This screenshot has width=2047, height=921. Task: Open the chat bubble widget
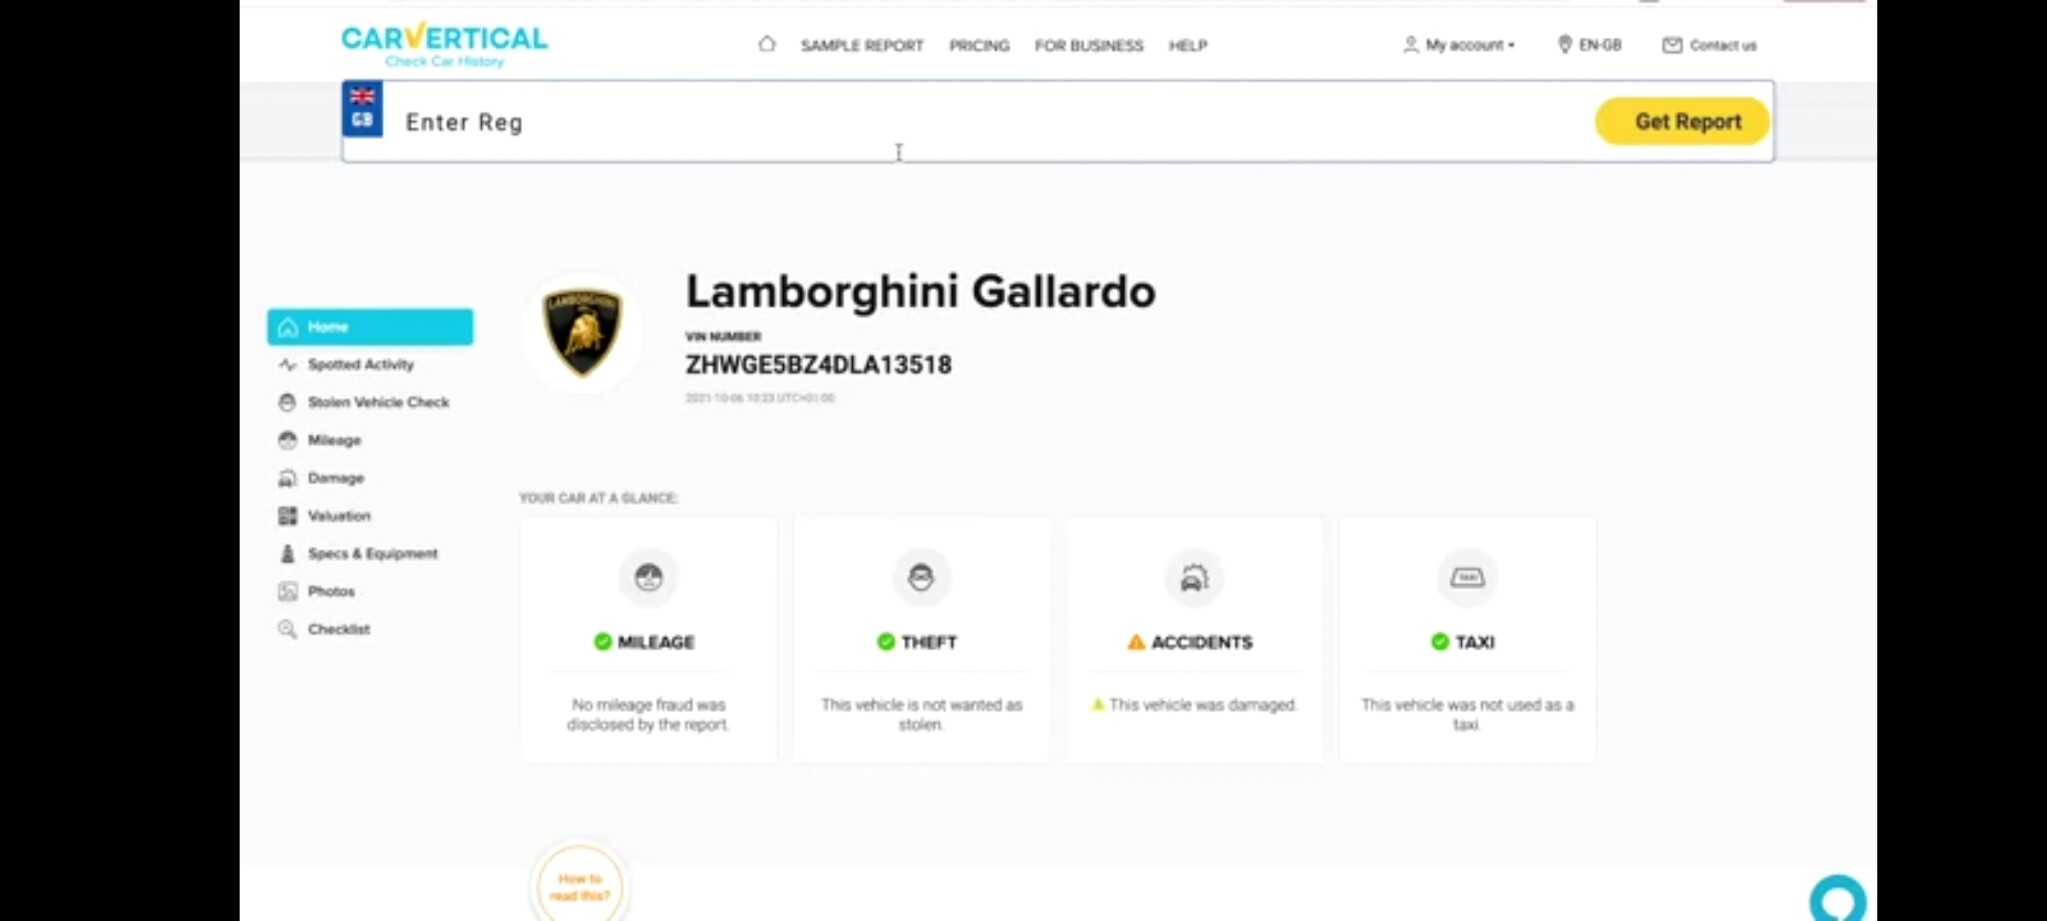1837,899
